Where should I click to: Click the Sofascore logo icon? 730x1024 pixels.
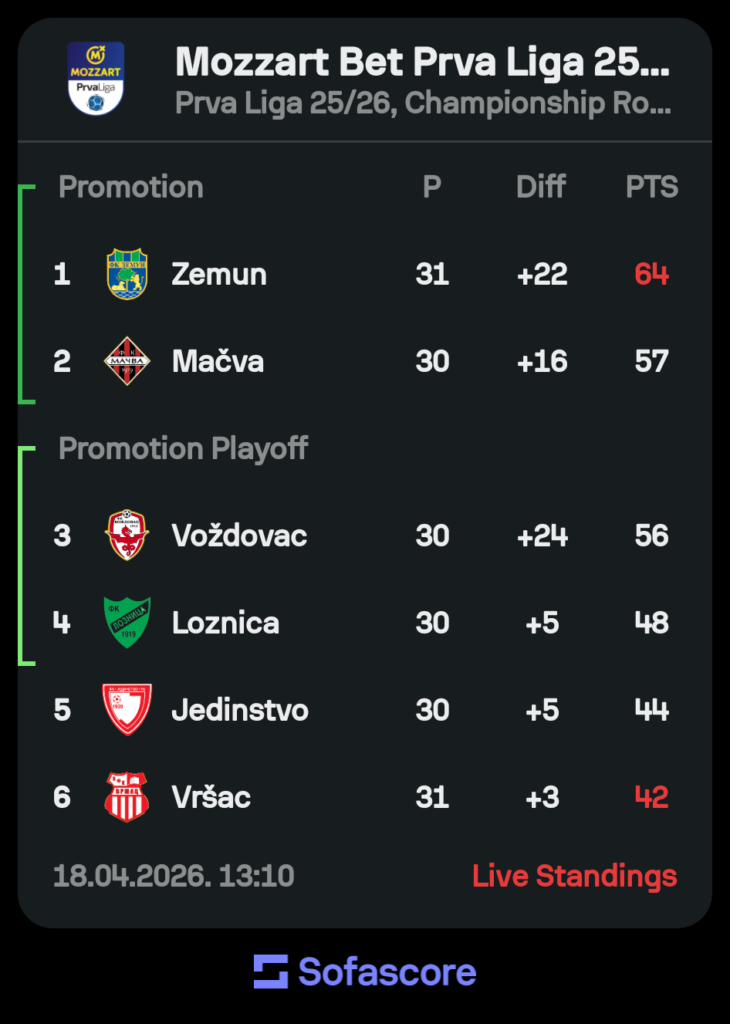click(270, 971)
